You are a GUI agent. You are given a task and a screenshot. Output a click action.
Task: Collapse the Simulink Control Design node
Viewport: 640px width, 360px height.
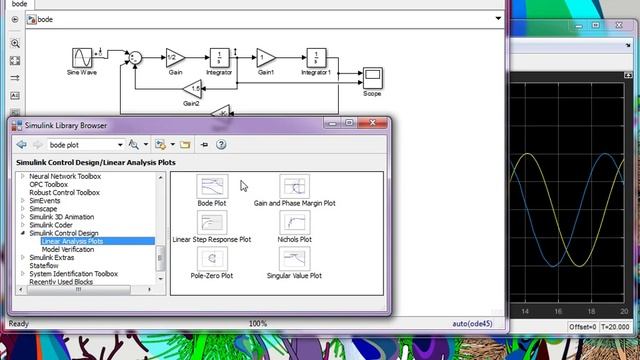tap(23, 233)
